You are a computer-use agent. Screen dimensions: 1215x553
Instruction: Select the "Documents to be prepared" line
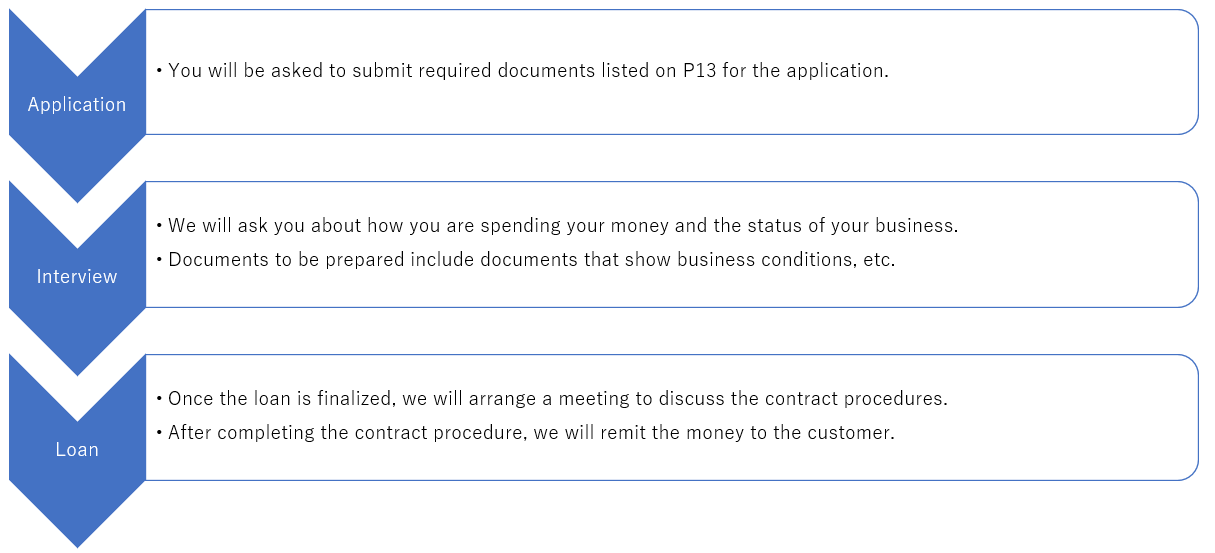tap(525, 260)
